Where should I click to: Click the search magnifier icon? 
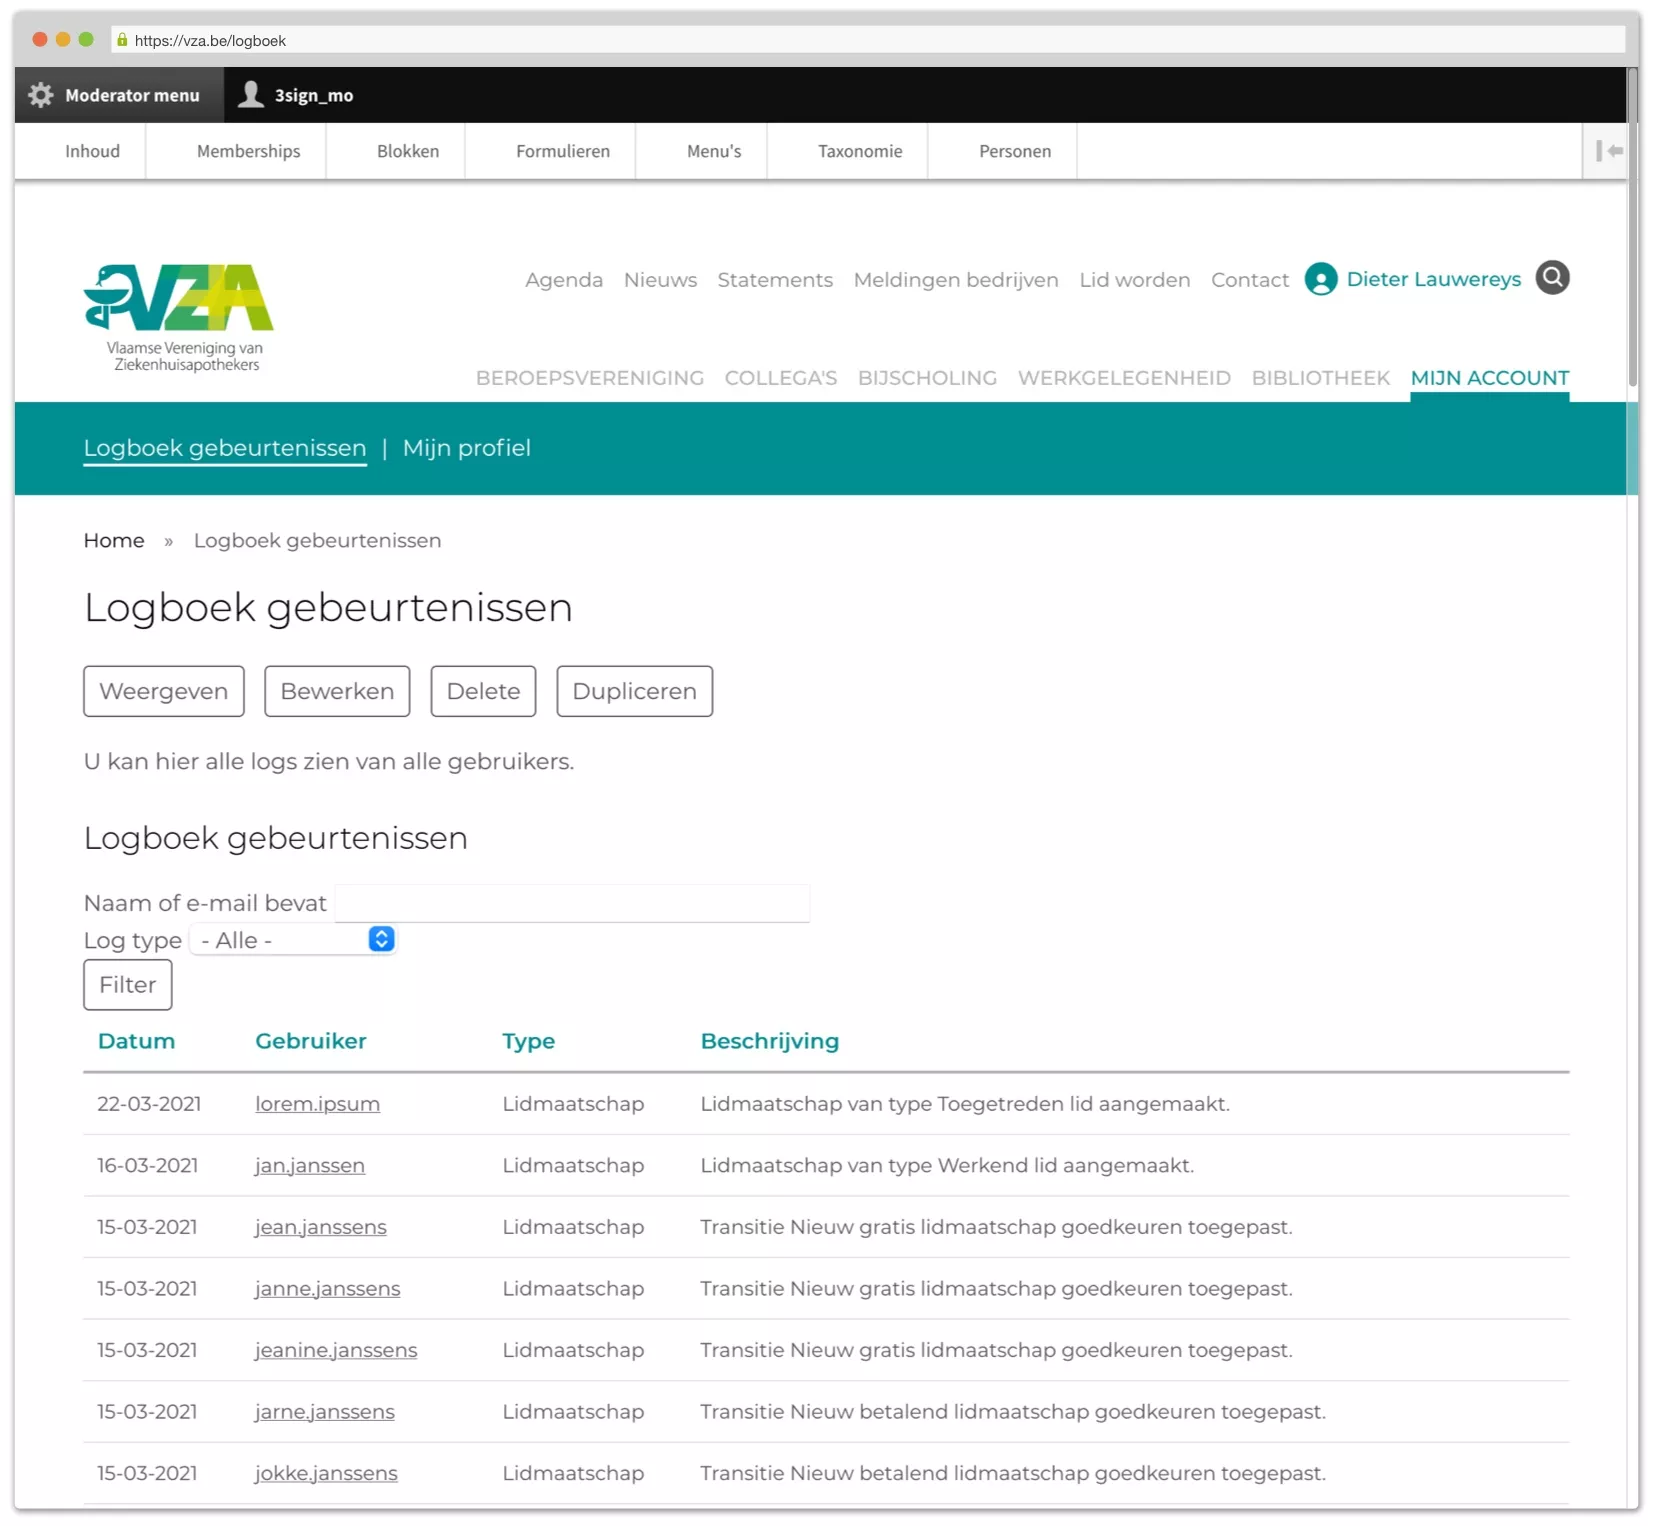coord(1552,278)
